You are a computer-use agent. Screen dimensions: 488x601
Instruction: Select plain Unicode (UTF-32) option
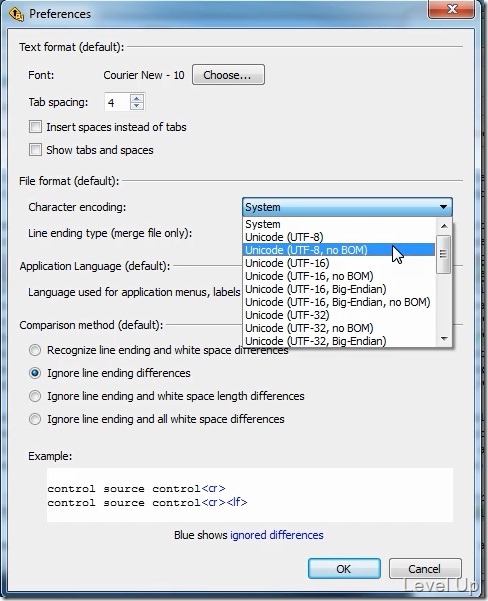tap(339, 315)
